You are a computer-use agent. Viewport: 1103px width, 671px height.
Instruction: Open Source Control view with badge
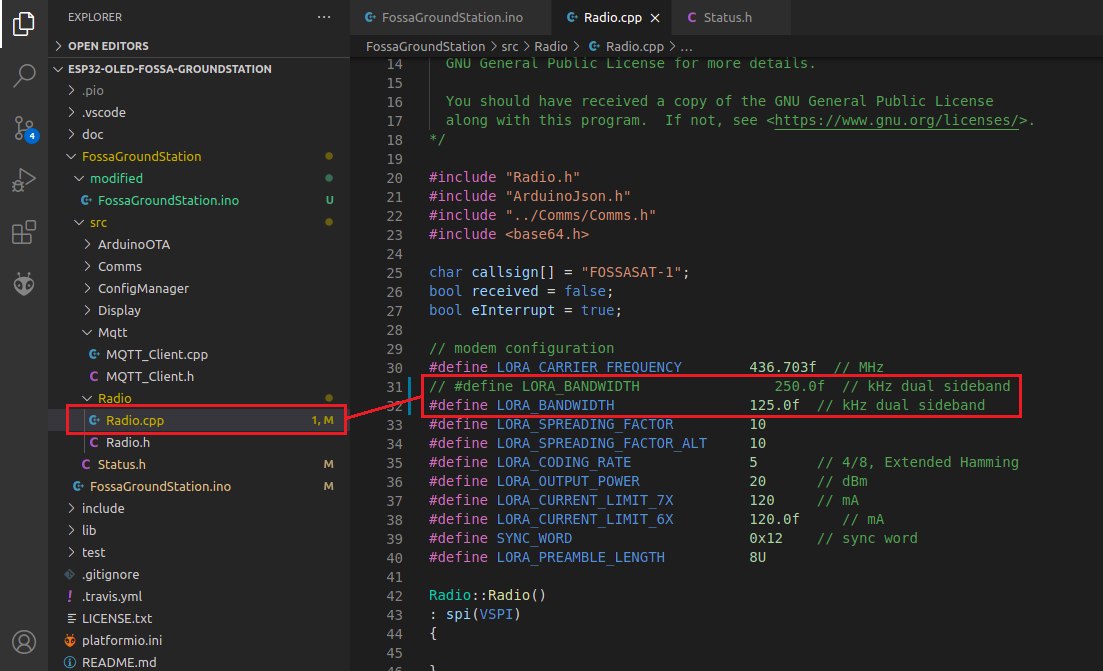pos(24,128)
